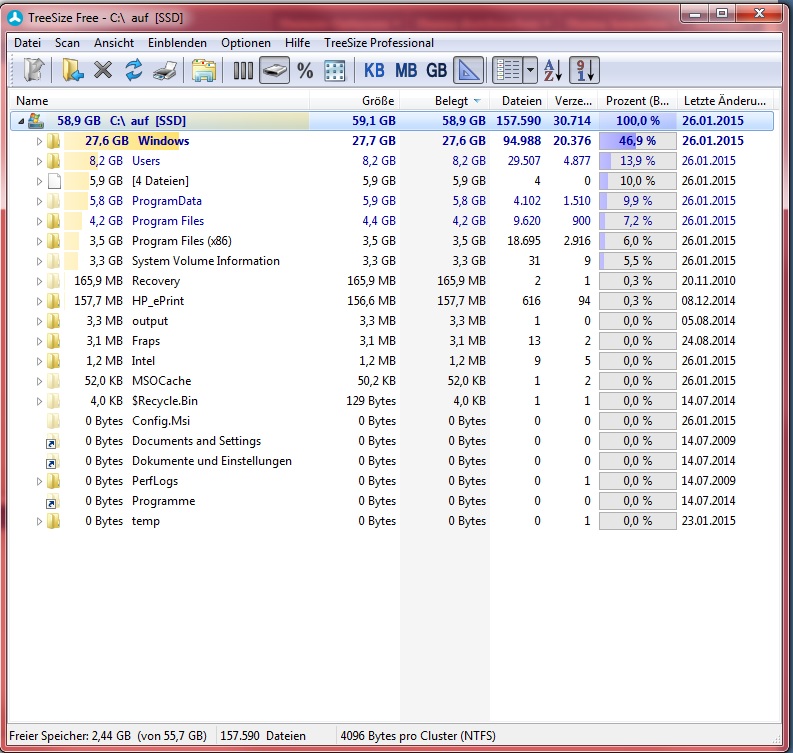Sort by Größe column header
The height and width of the screenshot is (753, 793).
(355, 101)
